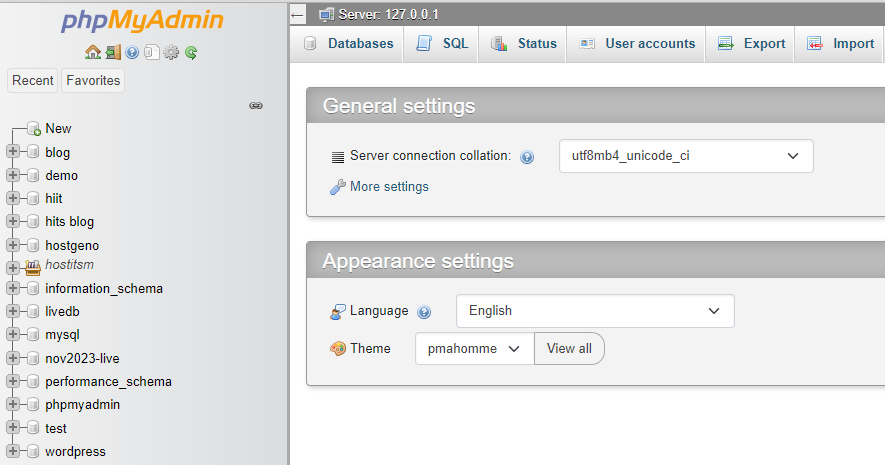Expand the hostitsm database node
This screenshot has width=885, height=465.
12,267
